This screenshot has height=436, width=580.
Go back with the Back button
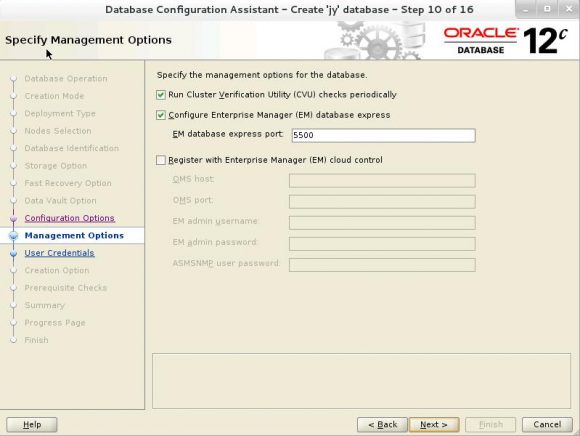(x=382, y=425)
